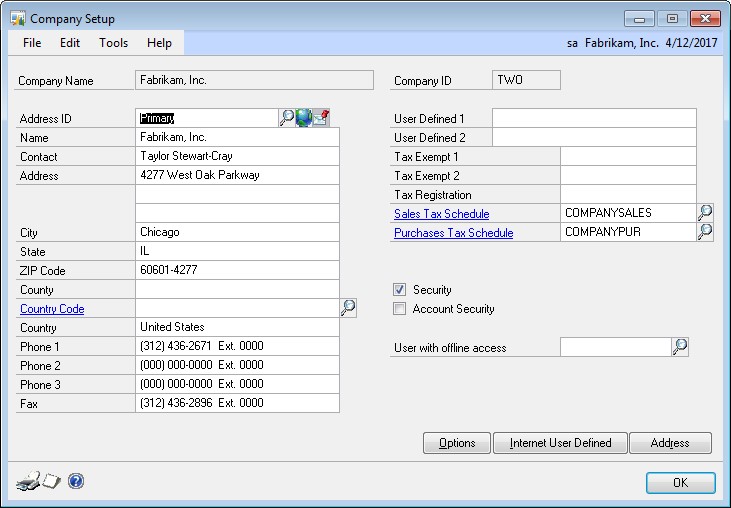Click the User Defined 2 field

pyautogui.click(x=594, y=137)
